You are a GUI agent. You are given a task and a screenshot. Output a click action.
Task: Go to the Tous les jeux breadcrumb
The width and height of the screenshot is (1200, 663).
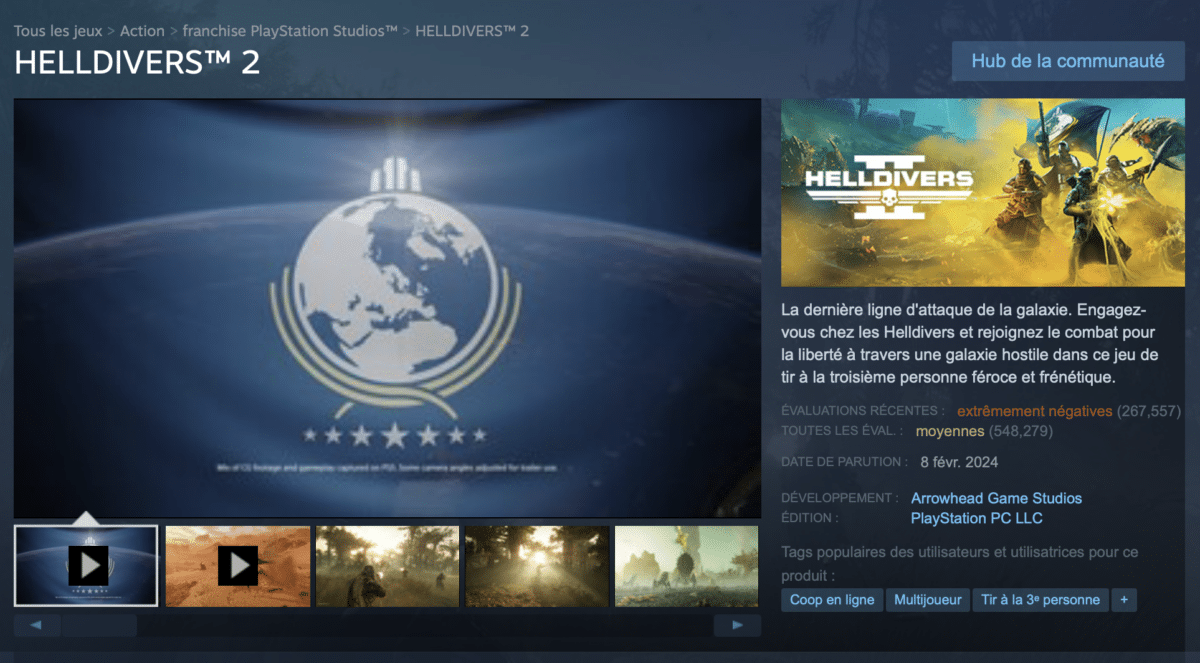[58, 31]
